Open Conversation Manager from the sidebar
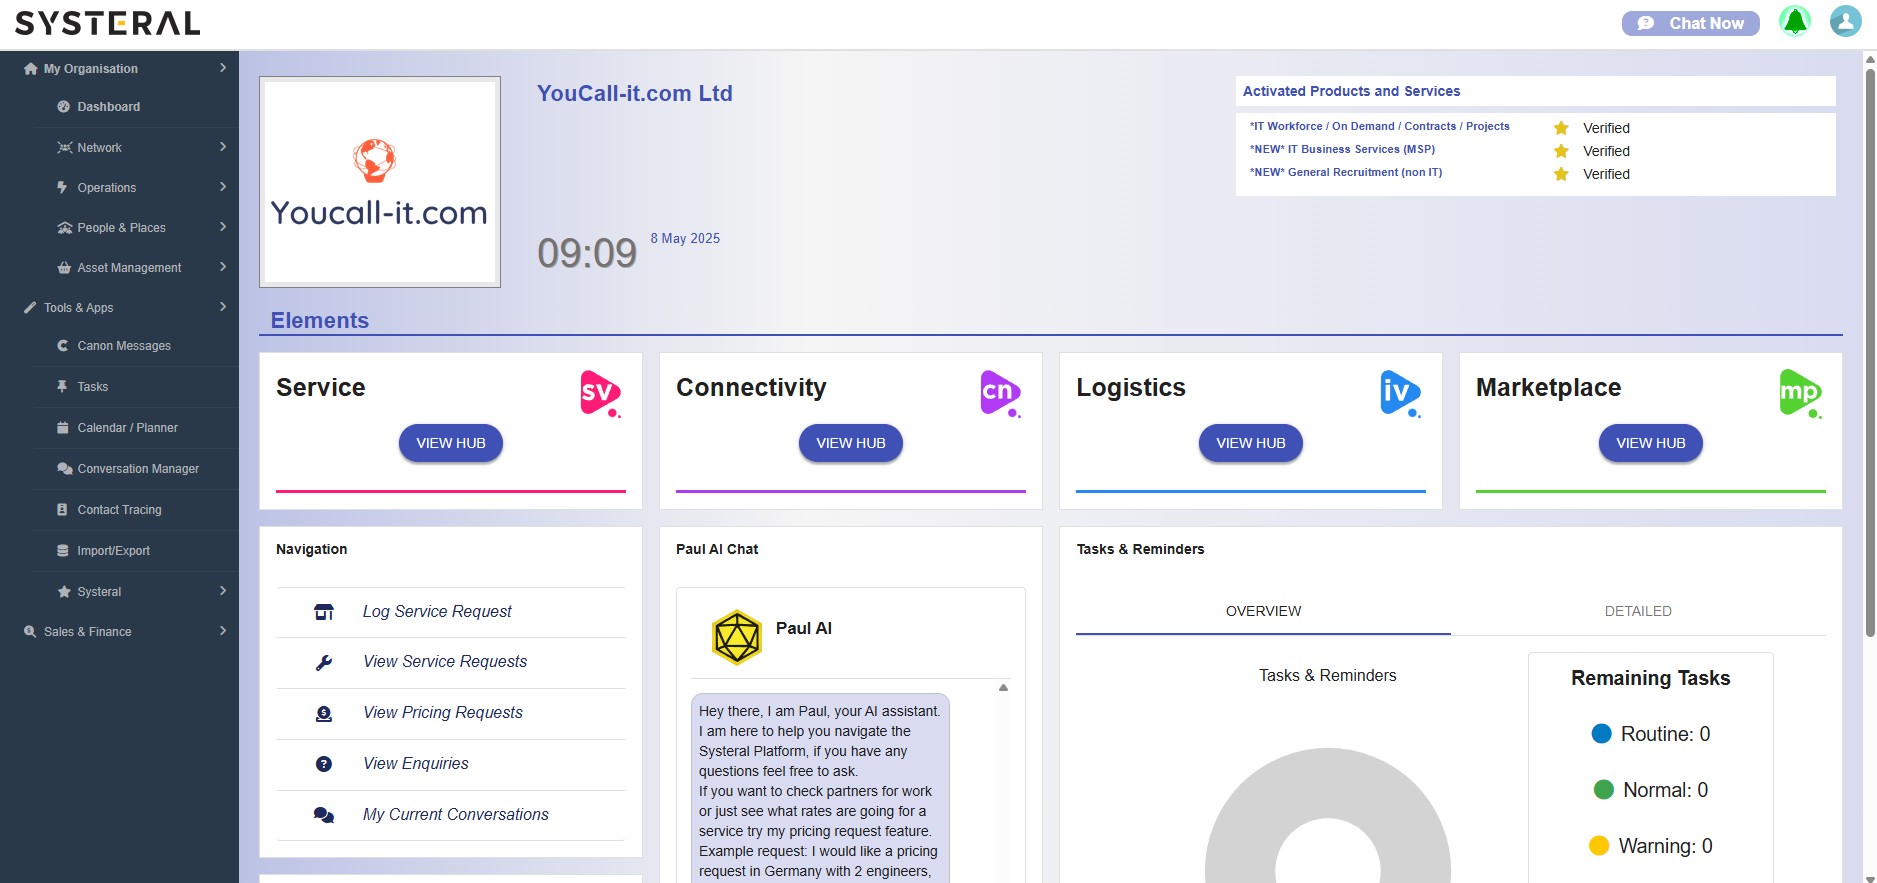This screenshot has height=883, width=1877. 138,469
